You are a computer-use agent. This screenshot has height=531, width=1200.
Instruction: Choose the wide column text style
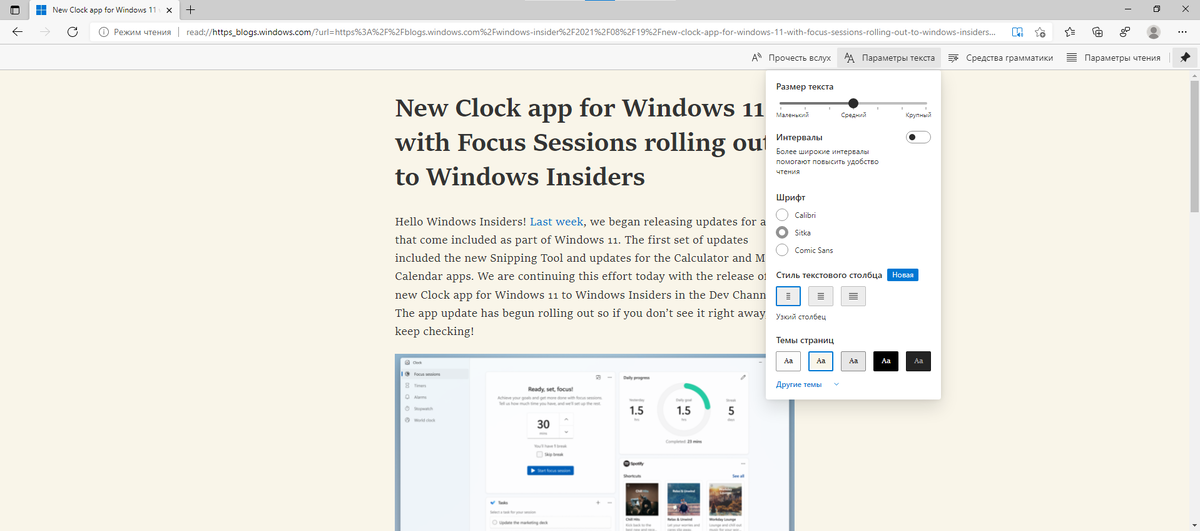pyautogui.click(x=853, y=296)
